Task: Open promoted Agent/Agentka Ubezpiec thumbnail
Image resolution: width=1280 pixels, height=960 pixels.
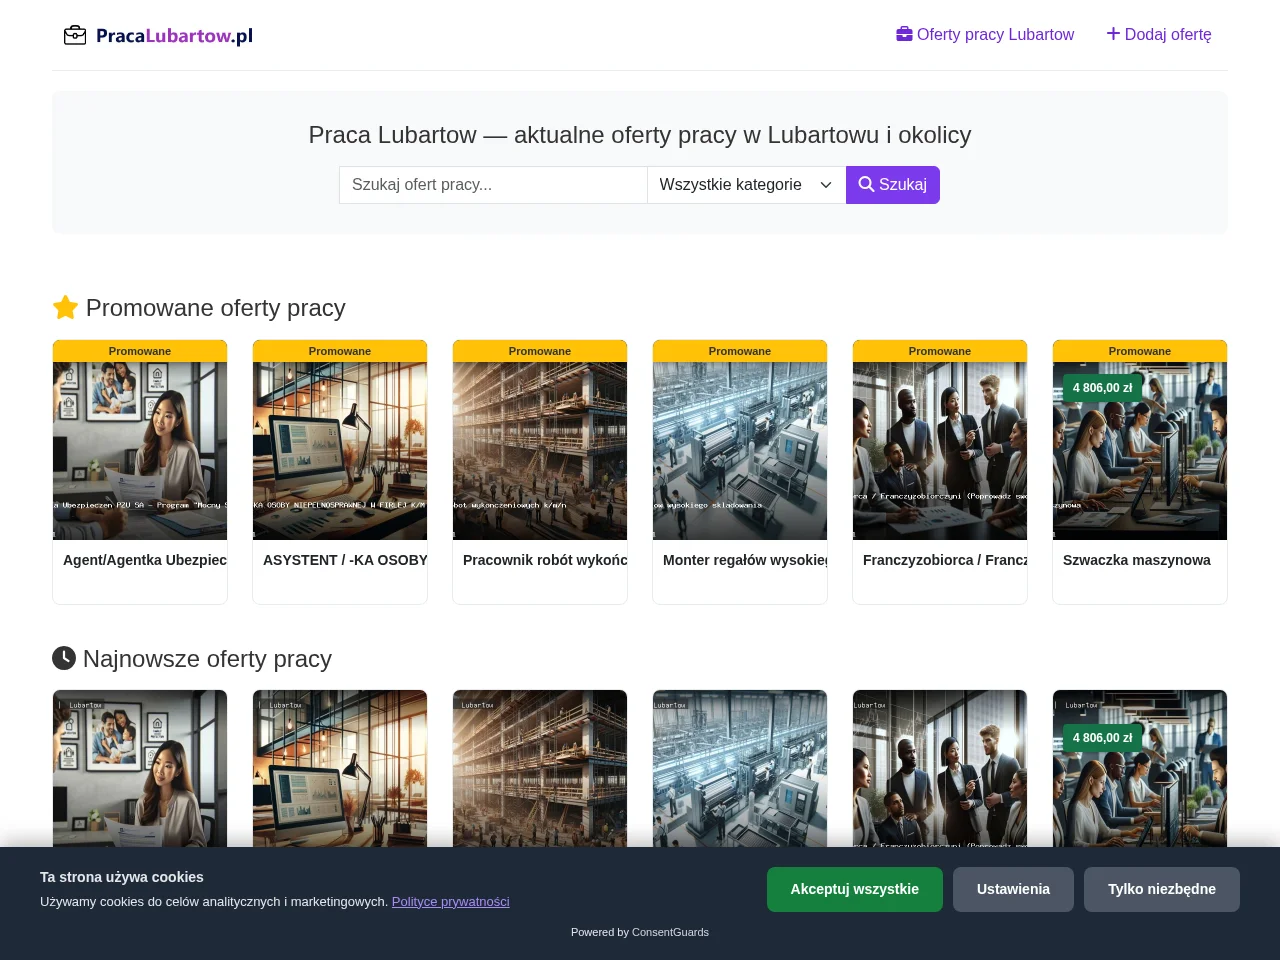Action: [140, 451]
